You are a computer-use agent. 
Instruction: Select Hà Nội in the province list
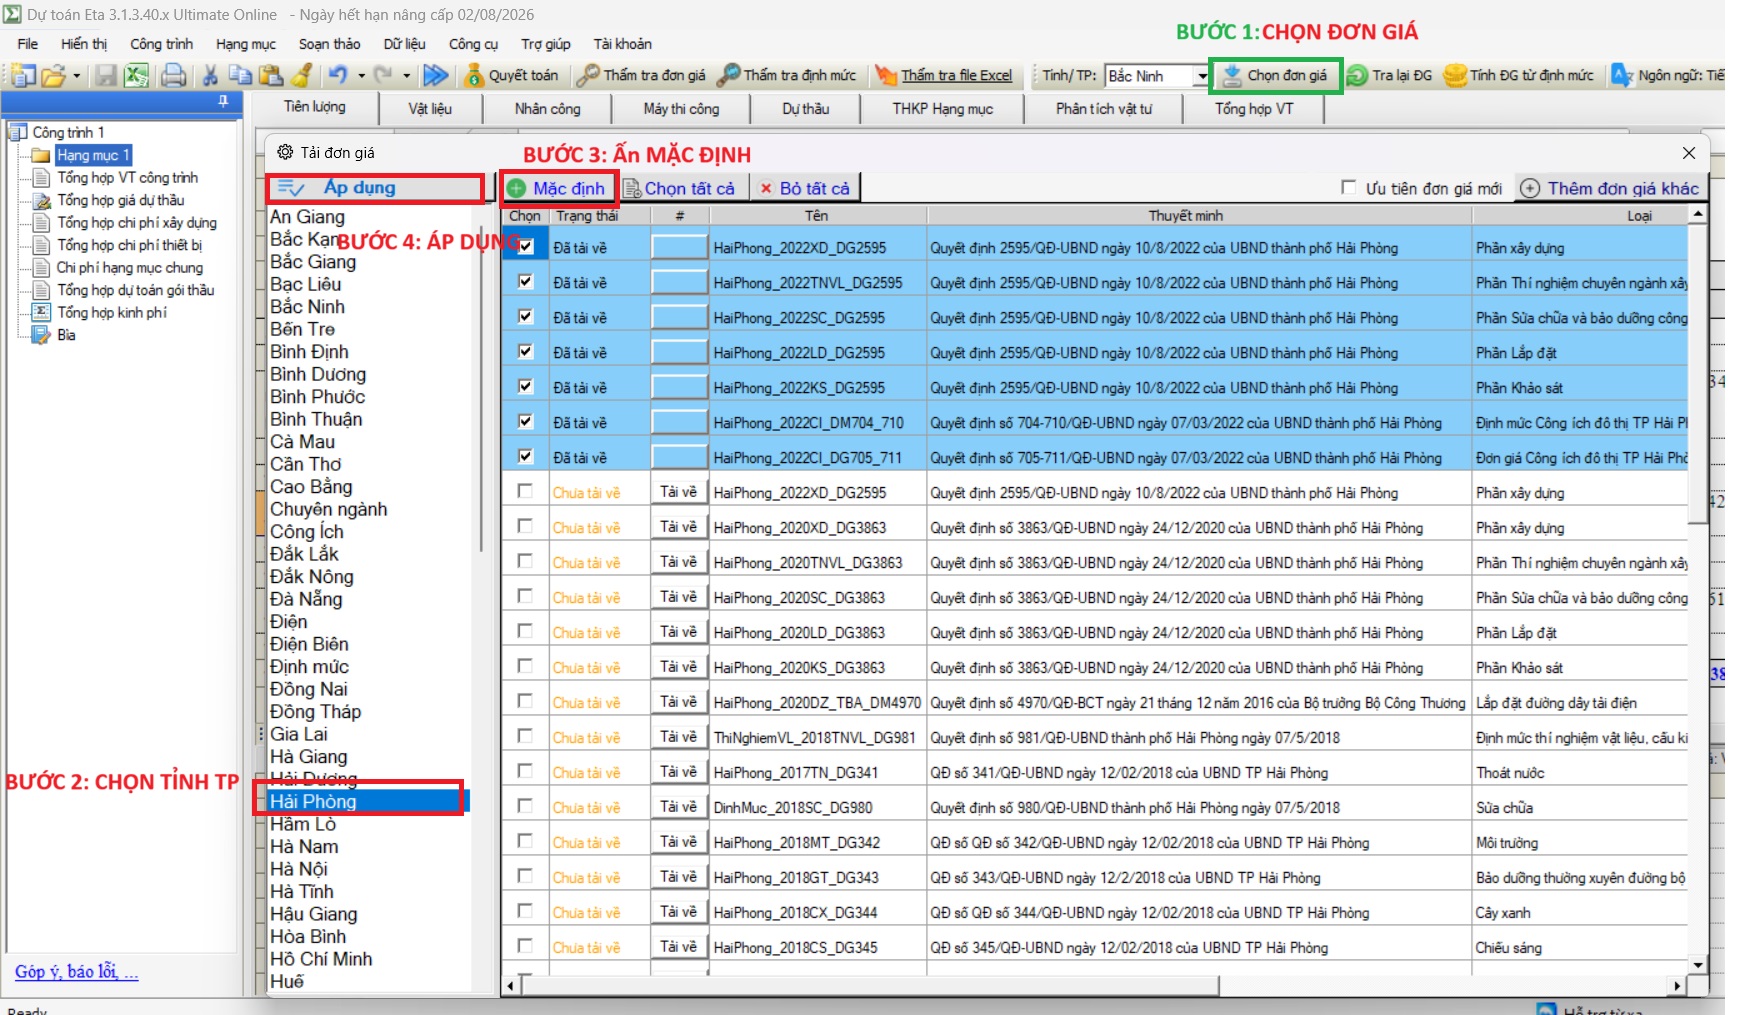point(299,869)
